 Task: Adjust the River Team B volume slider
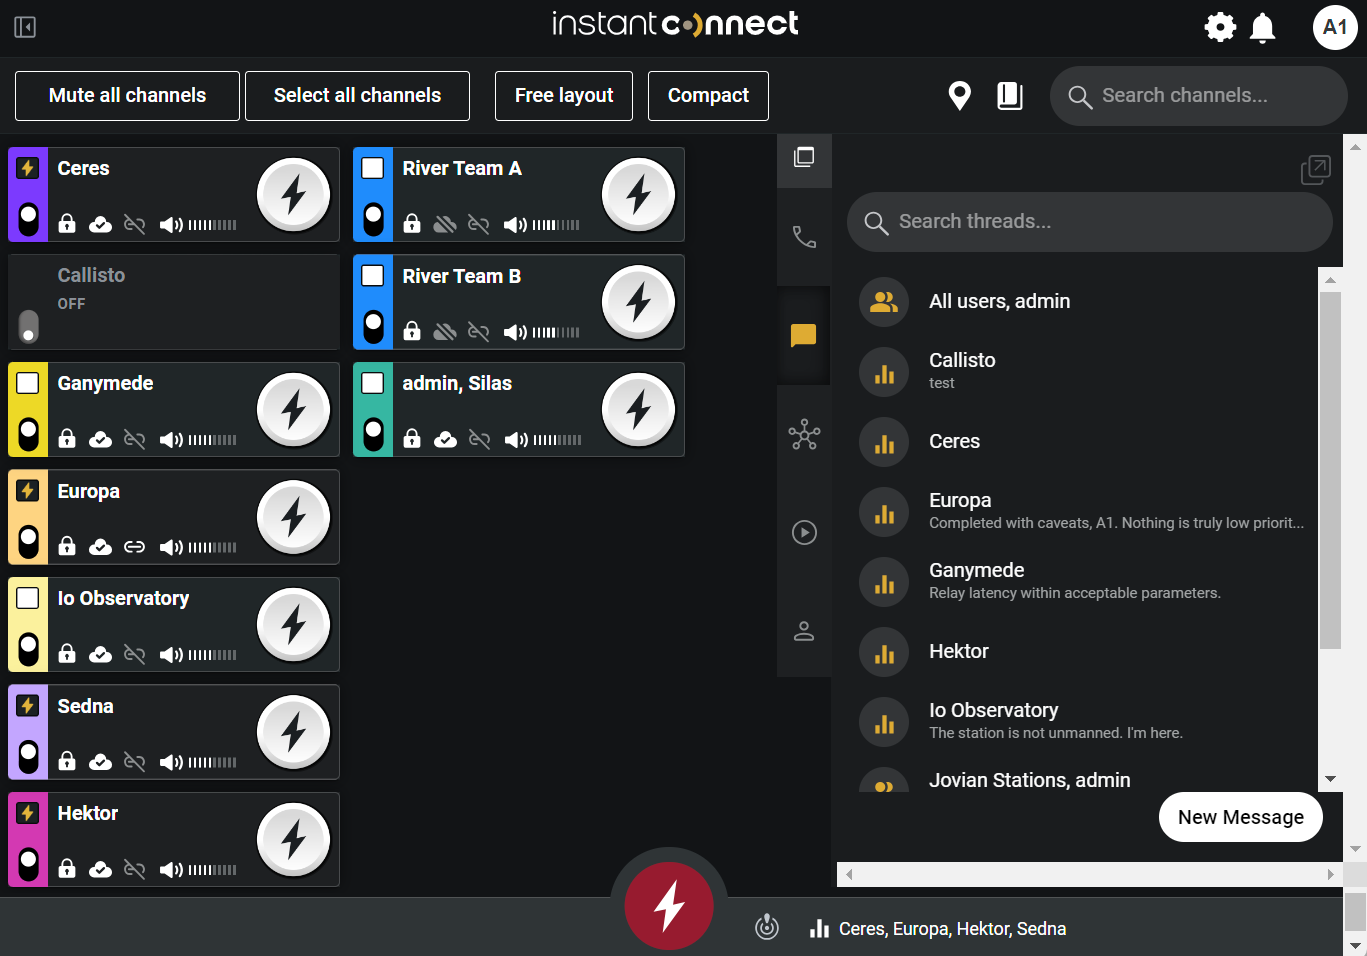(556, 332)
